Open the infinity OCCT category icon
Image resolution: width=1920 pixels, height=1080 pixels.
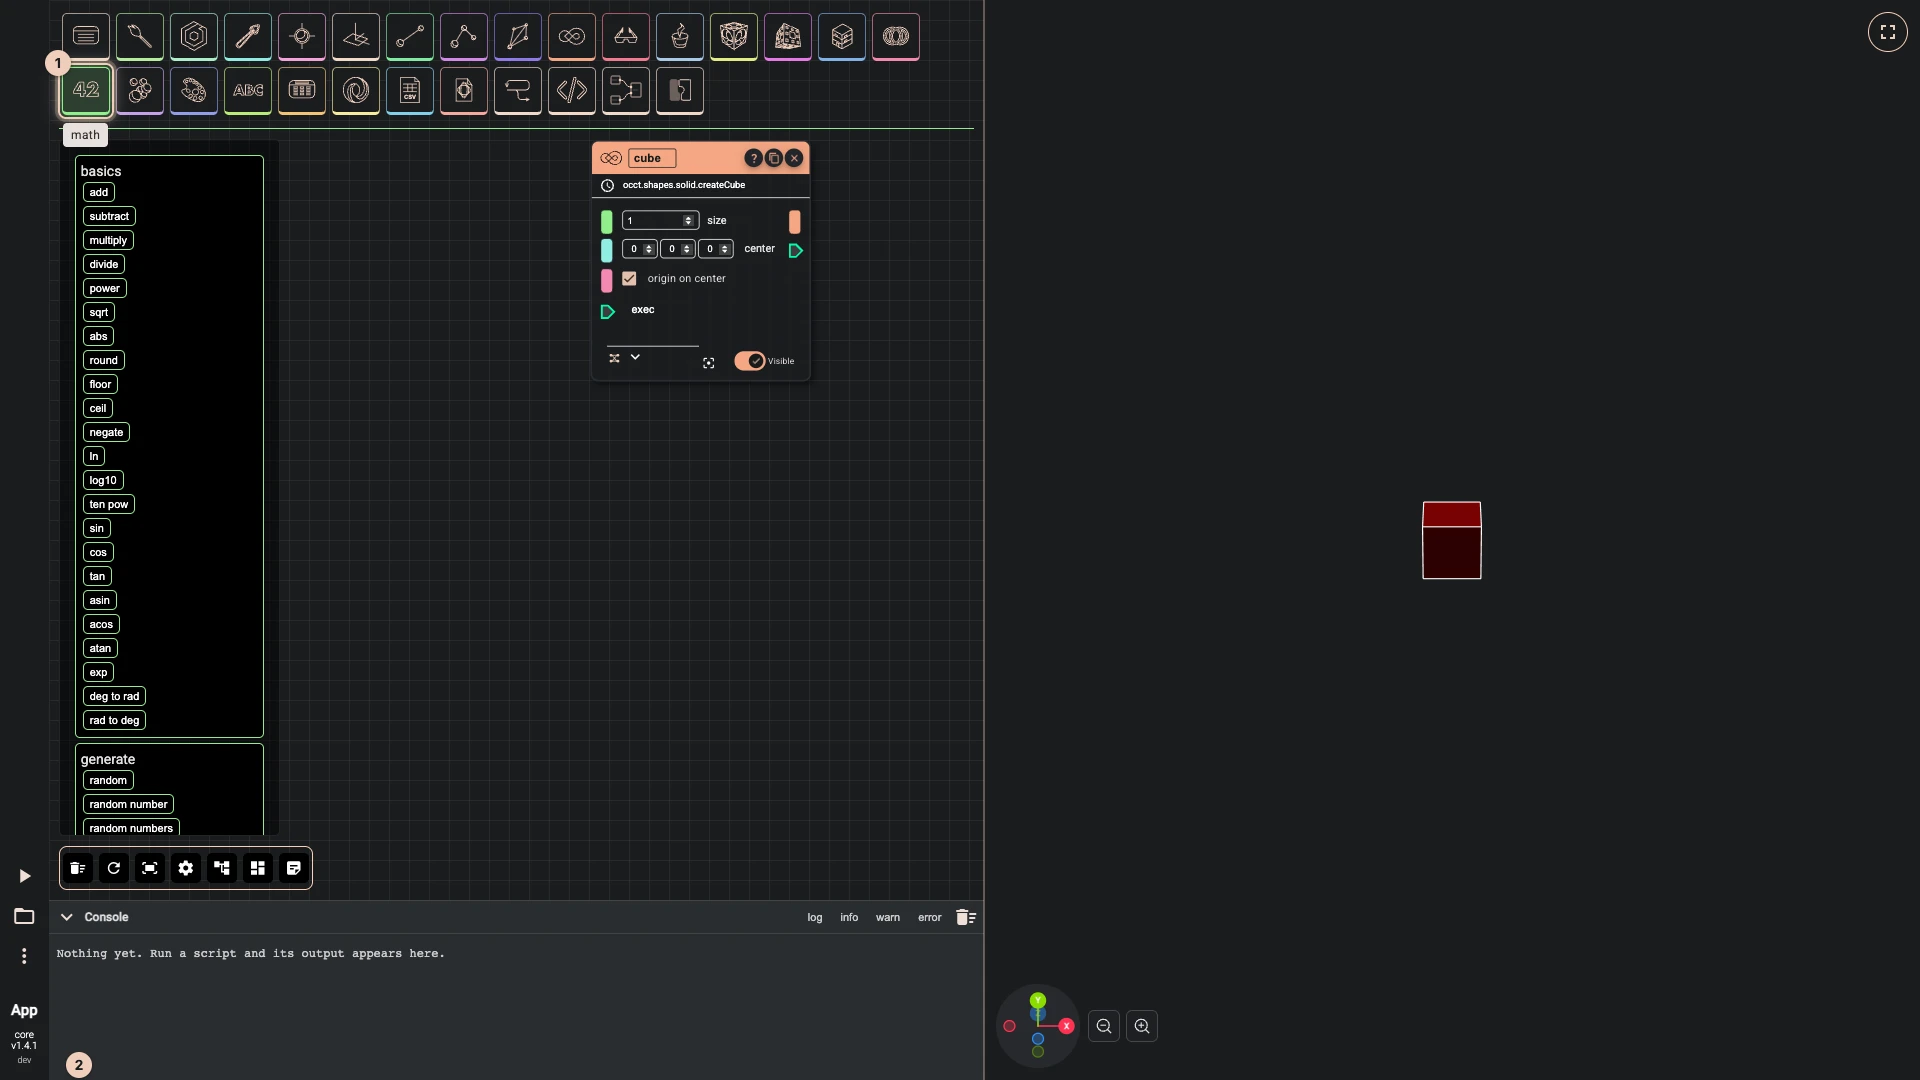pos(572,36)
